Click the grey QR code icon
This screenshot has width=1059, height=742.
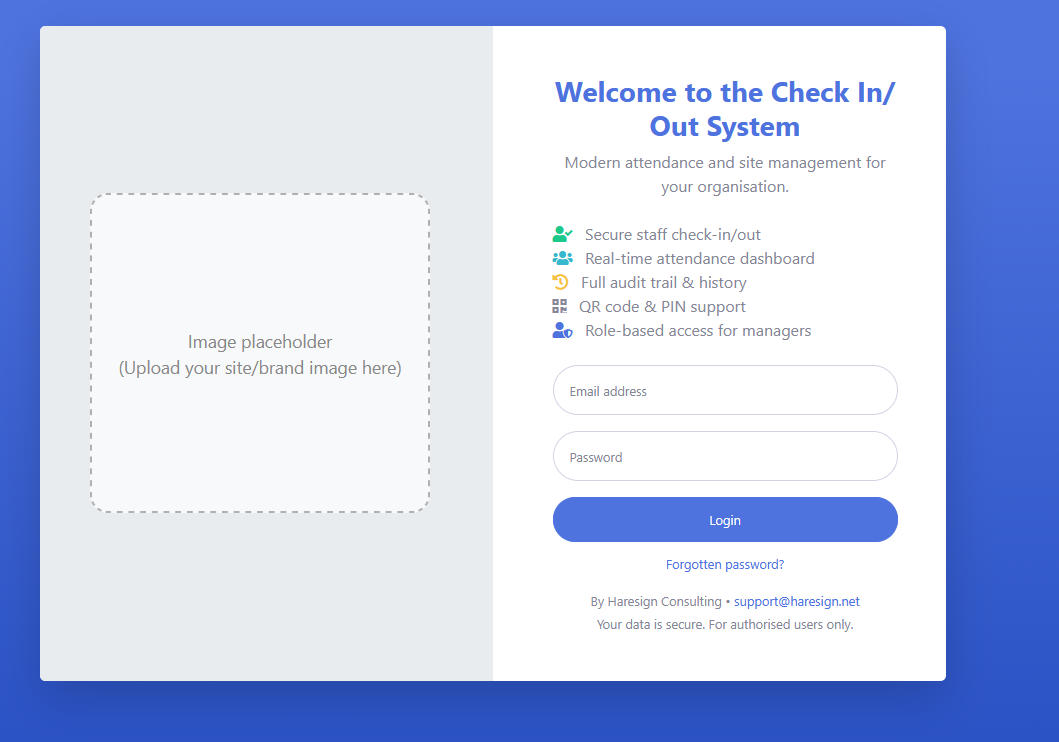point(559,307)
